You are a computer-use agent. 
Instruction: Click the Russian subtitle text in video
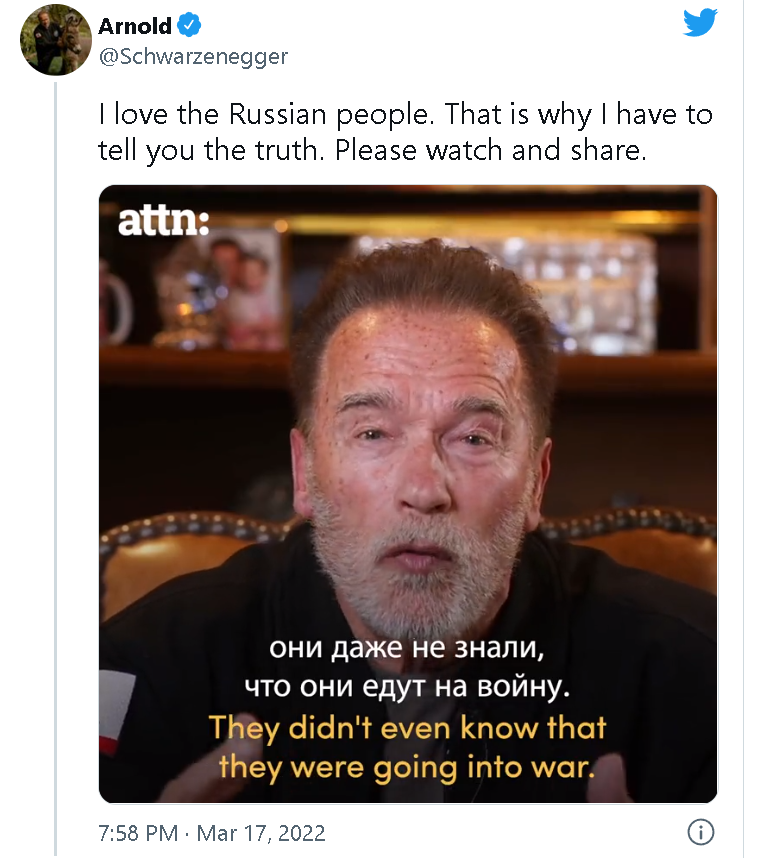coord(408,667)
